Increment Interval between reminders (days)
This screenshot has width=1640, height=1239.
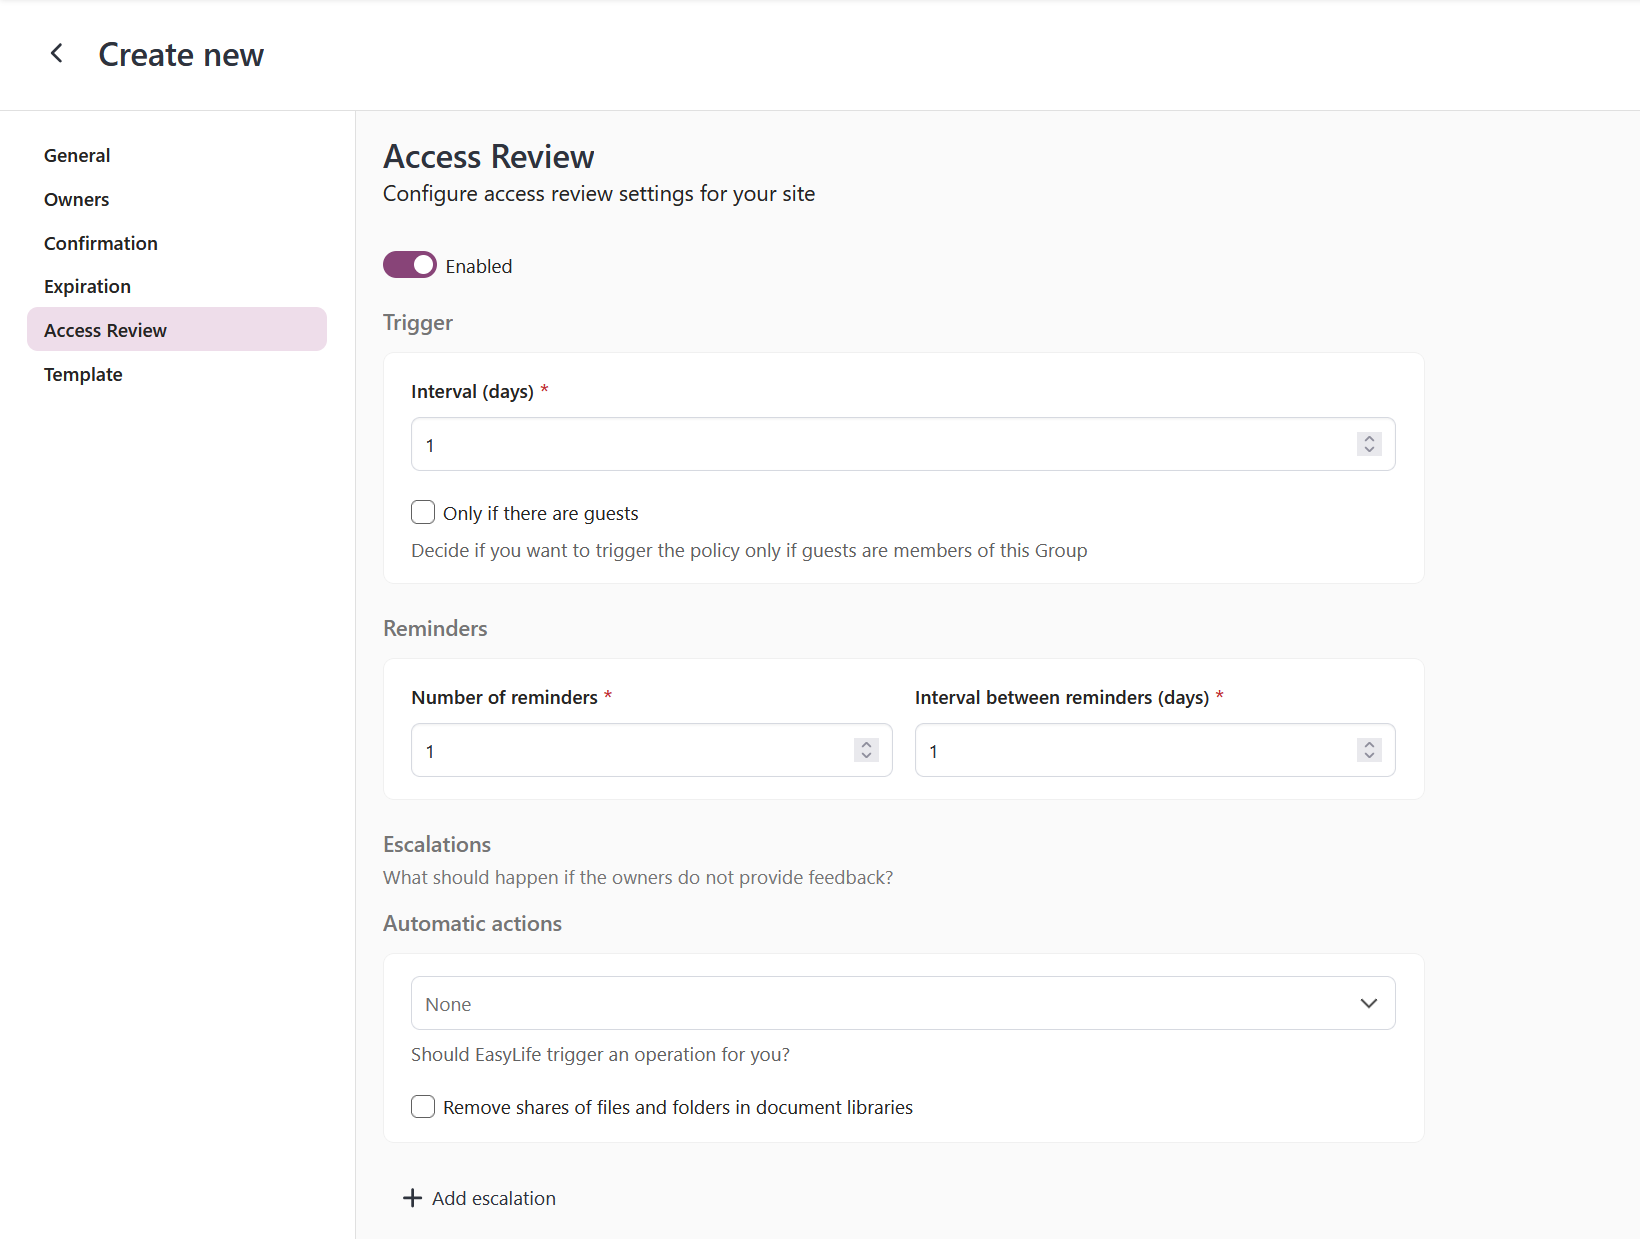point(1369,743)
